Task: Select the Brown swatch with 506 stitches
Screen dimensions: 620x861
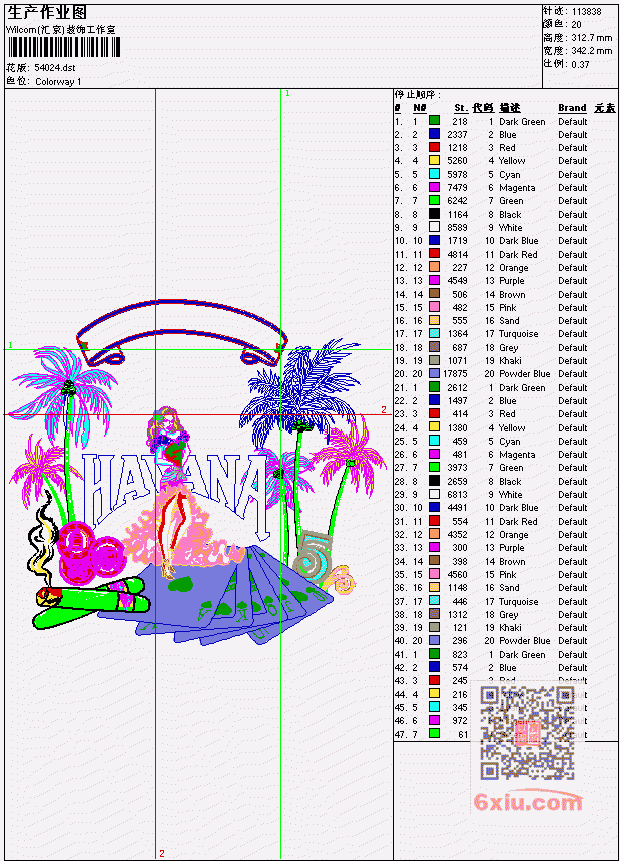Action: [434, 294]
